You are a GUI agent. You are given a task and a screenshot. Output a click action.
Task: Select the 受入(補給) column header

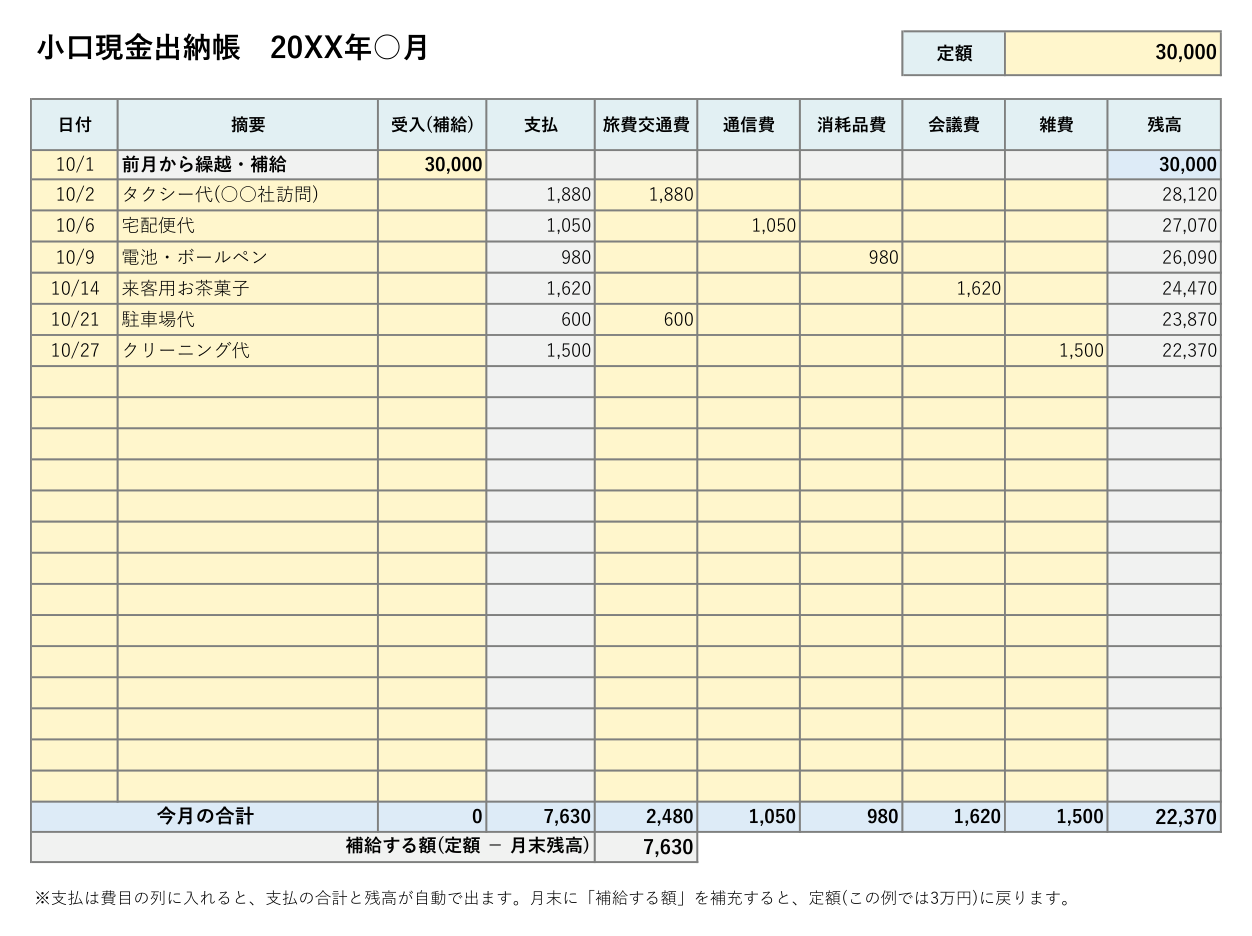pos(432,125)
